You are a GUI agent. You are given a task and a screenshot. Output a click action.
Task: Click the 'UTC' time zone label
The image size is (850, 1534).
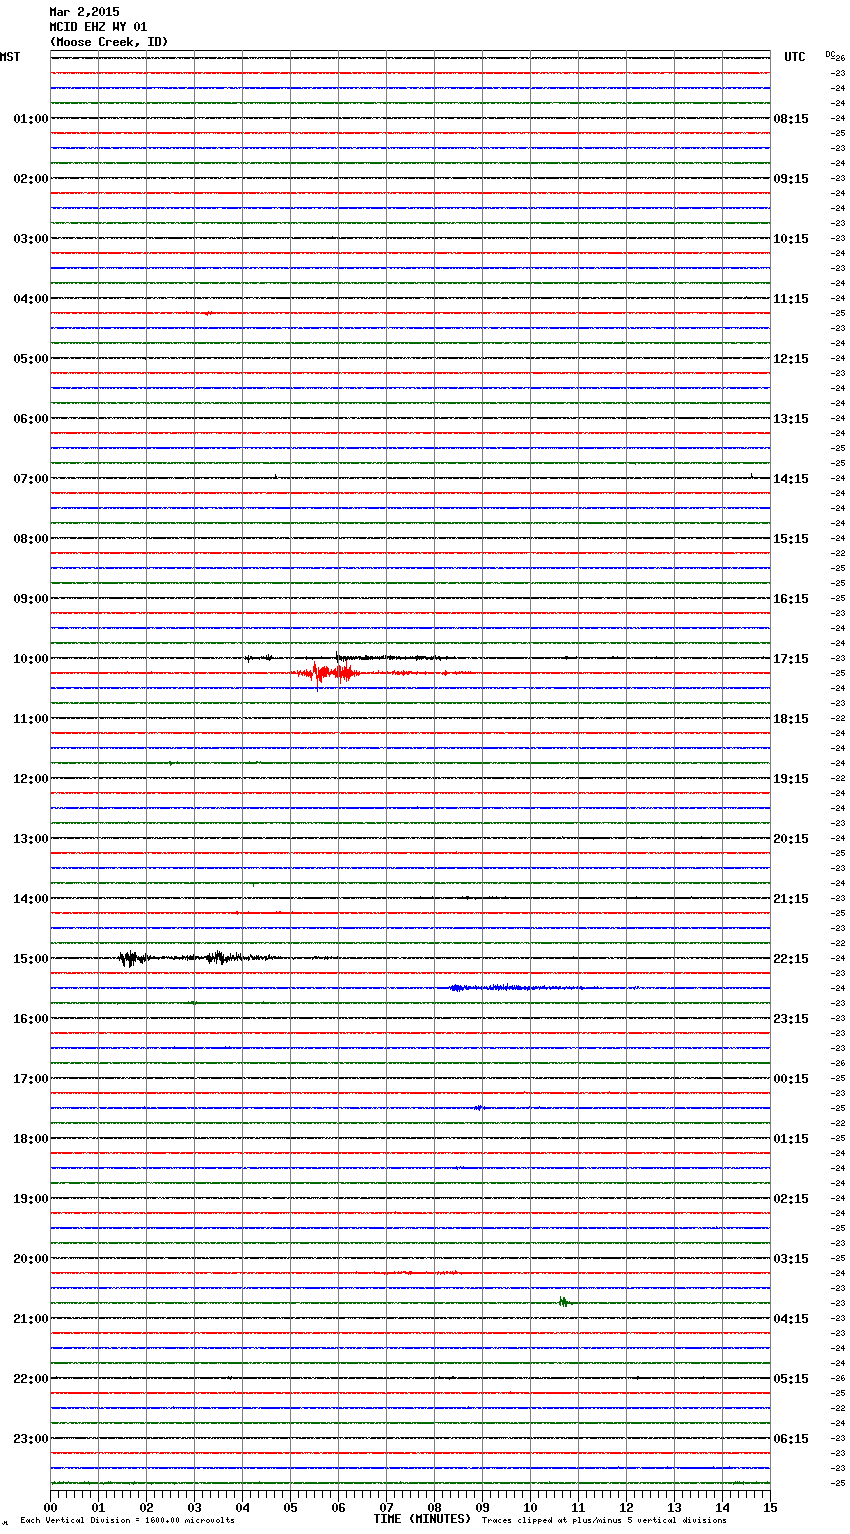coord(795,57)
